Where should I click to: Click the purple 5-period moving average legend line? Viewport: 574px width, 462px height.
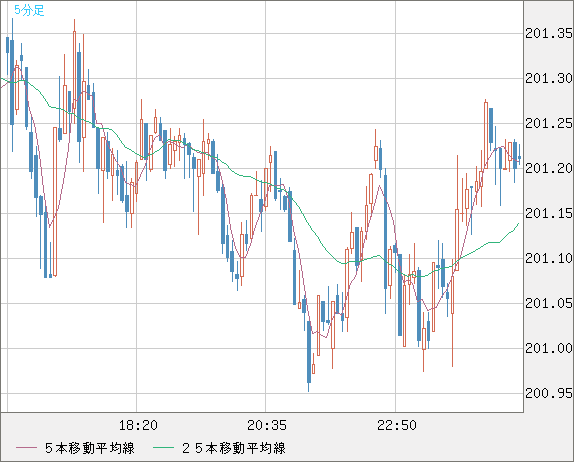point(26,448)
